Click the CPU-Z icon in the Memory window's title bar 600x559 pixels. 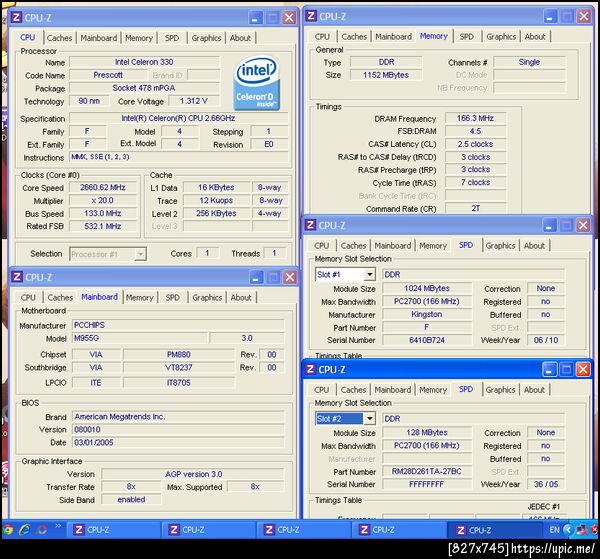point(311,17)
